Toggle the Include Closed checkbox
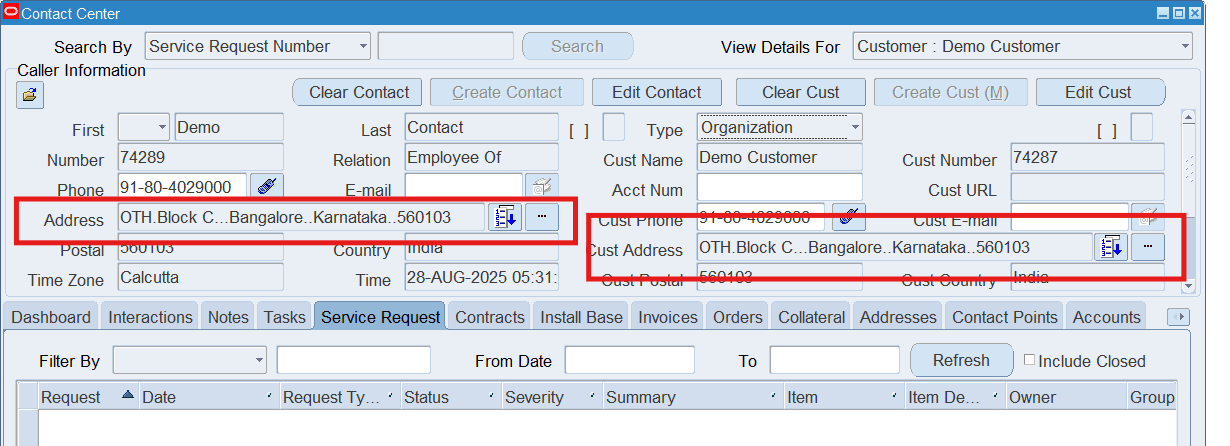The image size is (1230, 446). (1029, 360)
